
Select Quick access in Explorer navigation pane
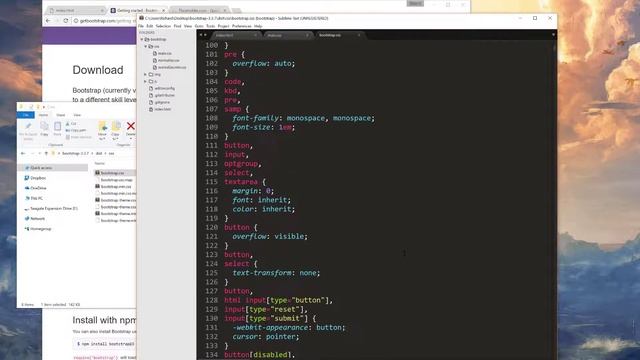53,168
